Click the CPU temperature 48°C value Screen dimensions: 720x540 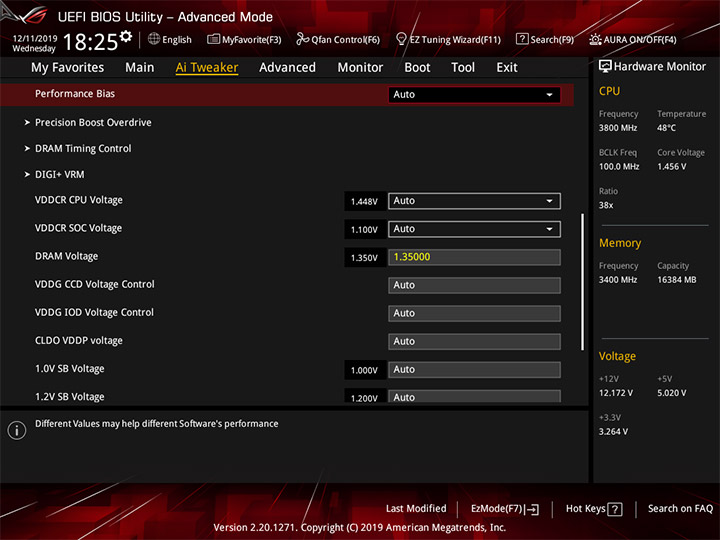tap(666, 128)
